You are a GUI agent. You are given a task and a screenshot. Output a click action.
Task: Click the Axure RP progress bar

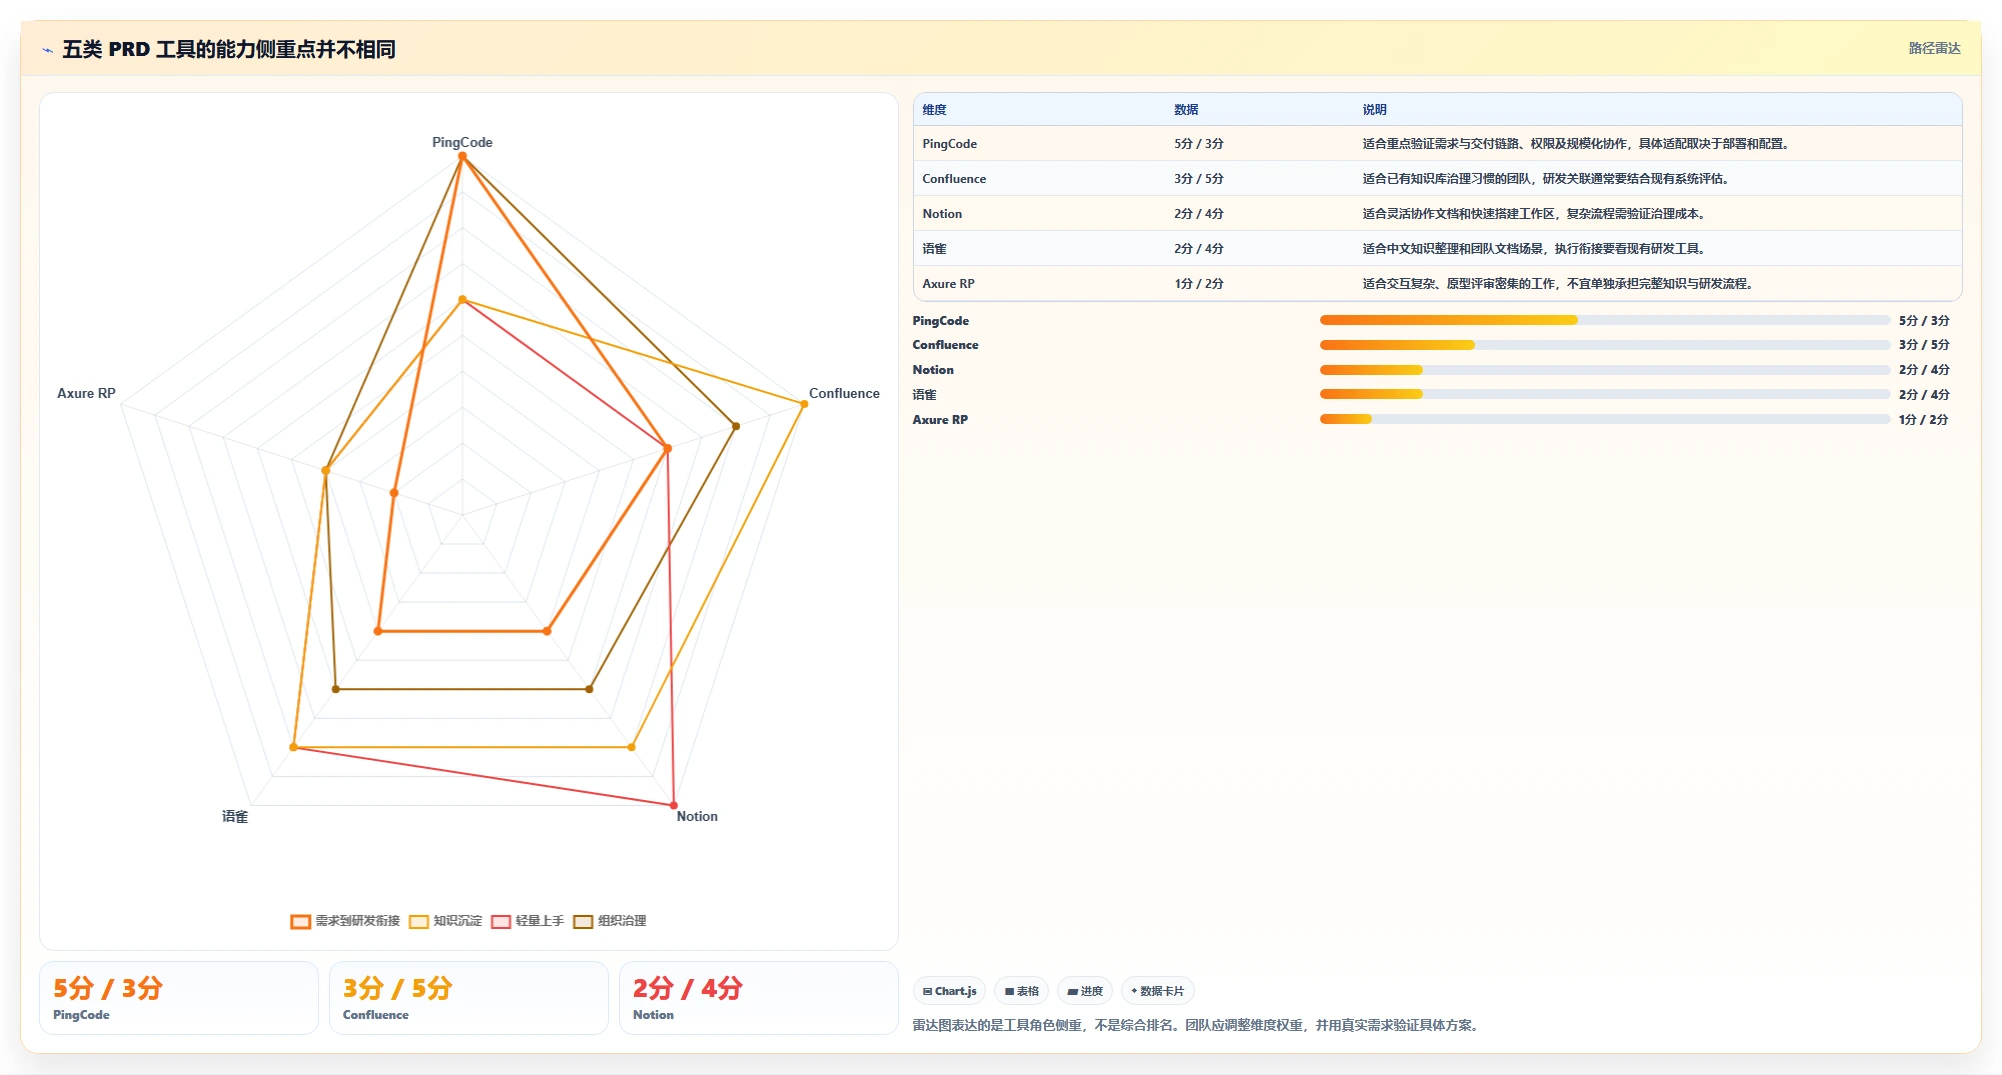coord(1604,419)
